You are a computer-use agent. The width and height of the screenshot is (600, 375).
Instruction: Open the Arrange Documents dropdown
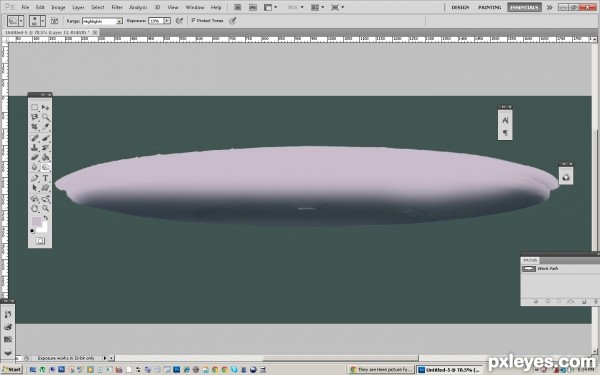click(317, 7)
